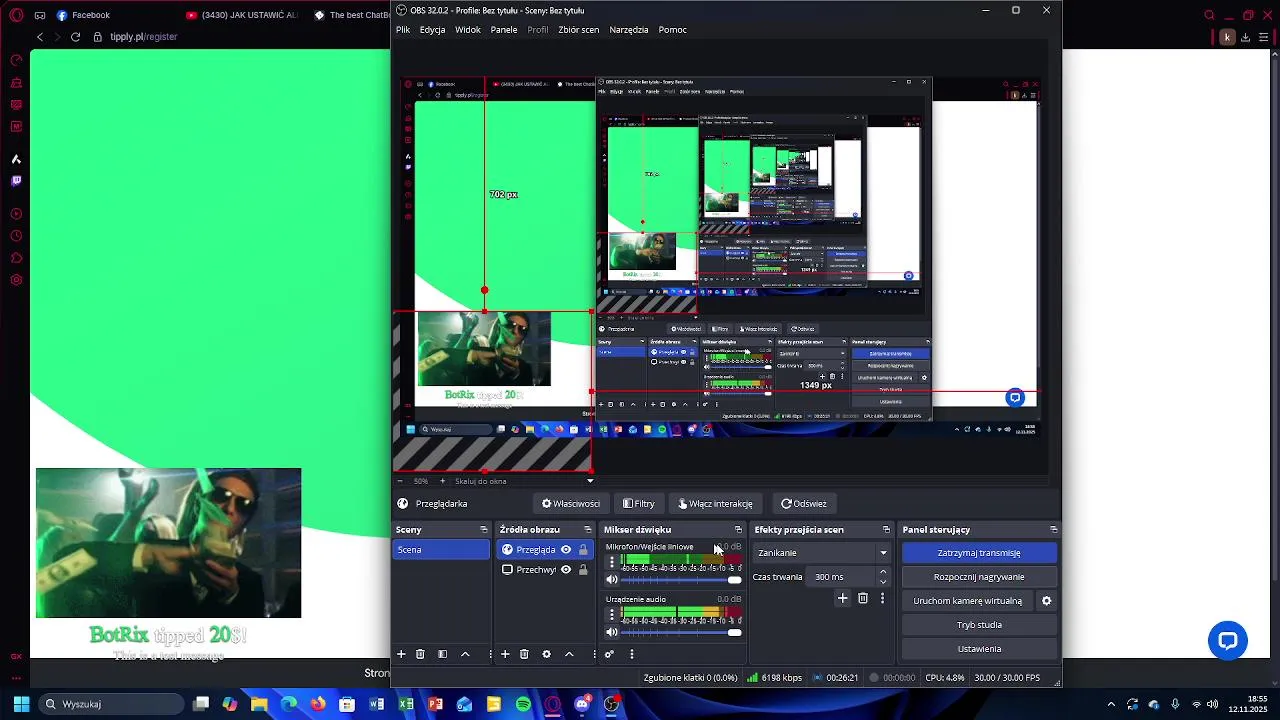Screen dimensions: 1280x720
Task: Reload the tipply.pl page in Opera
Action: 75,37
